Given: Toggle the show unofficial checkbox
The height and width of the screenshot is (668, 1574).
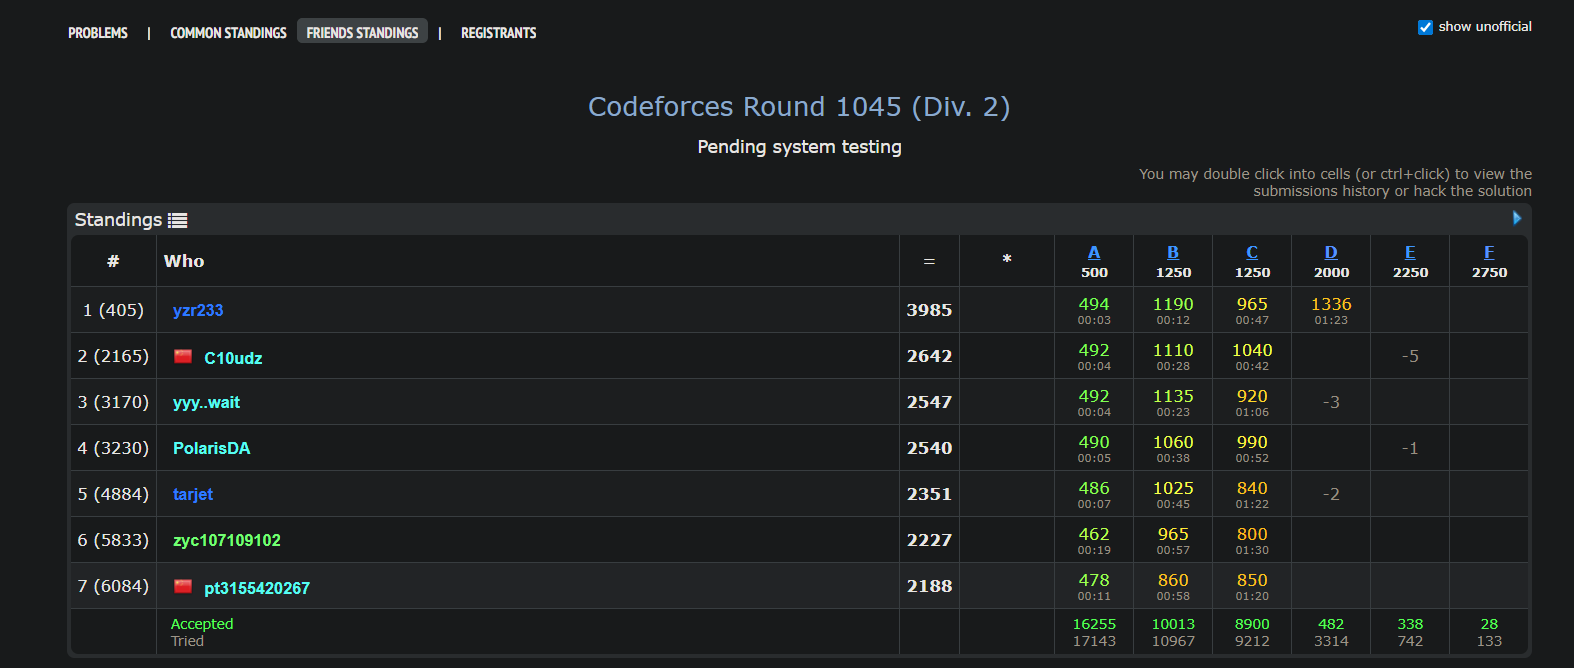Looking at the screenshot, I should (x=1426, y=27).
